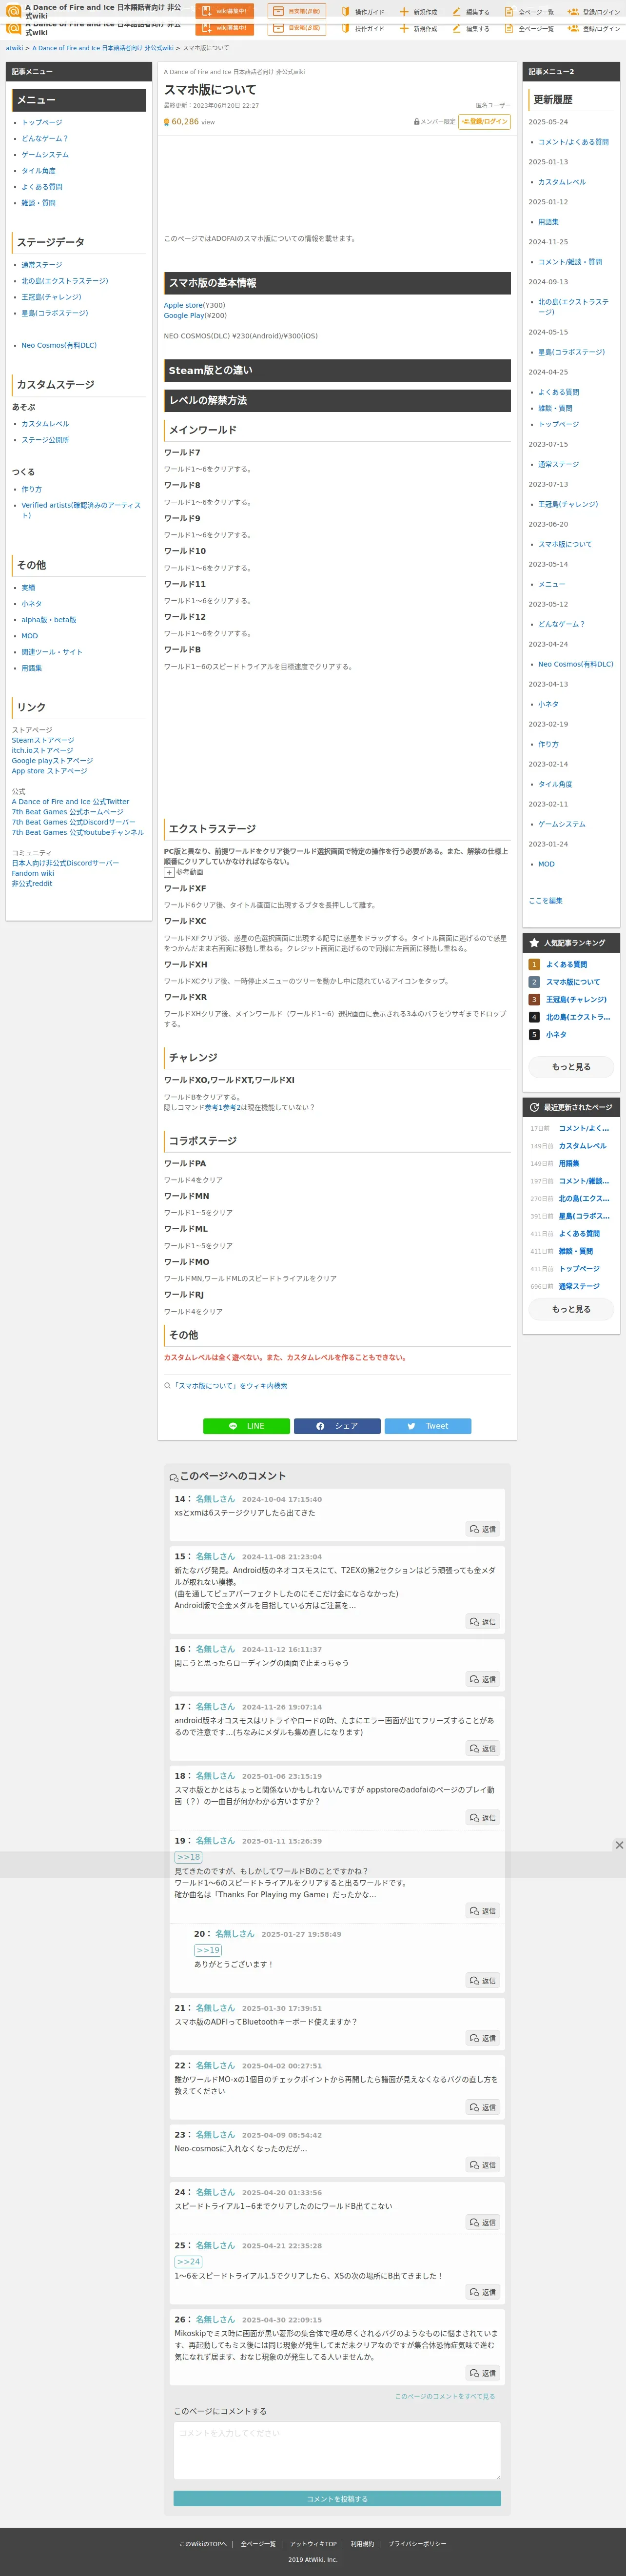Reply to comment 23 about Neo-cosmos

(x=482, y=2165)
